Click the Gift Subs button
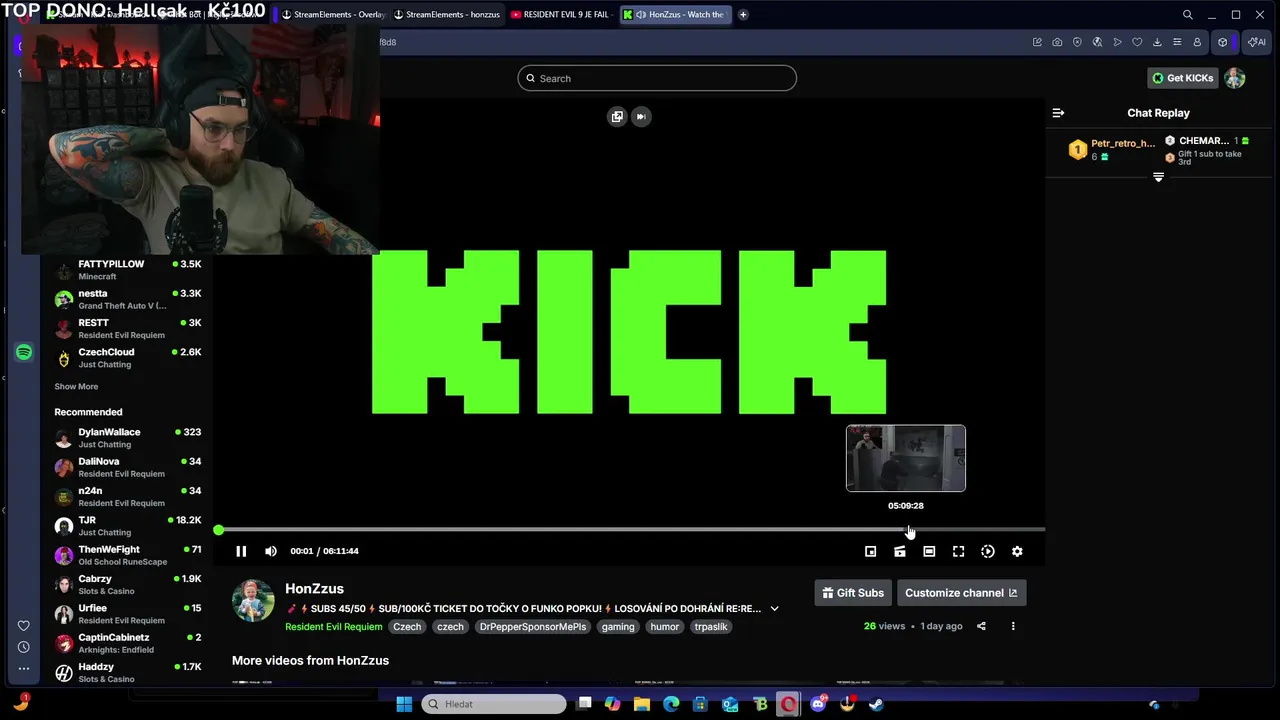 [x=853, y=593]
